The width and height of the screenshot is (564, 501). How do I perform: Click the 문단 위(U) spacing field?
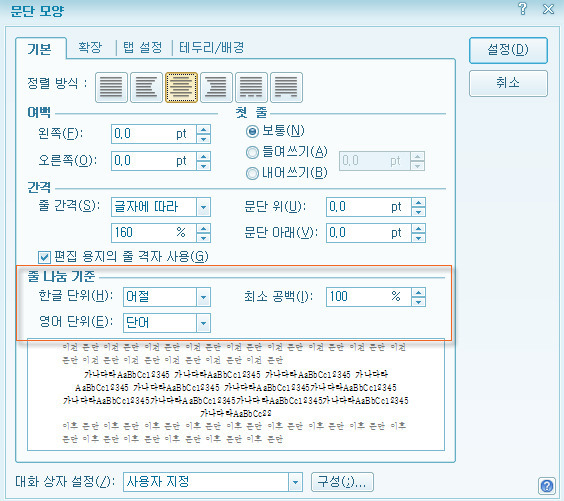tap(369, 207)
